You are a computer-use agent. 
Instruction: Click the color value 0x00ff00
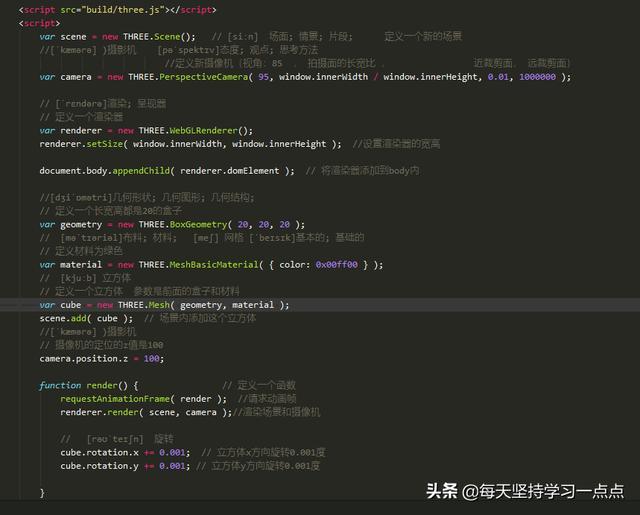336,265
